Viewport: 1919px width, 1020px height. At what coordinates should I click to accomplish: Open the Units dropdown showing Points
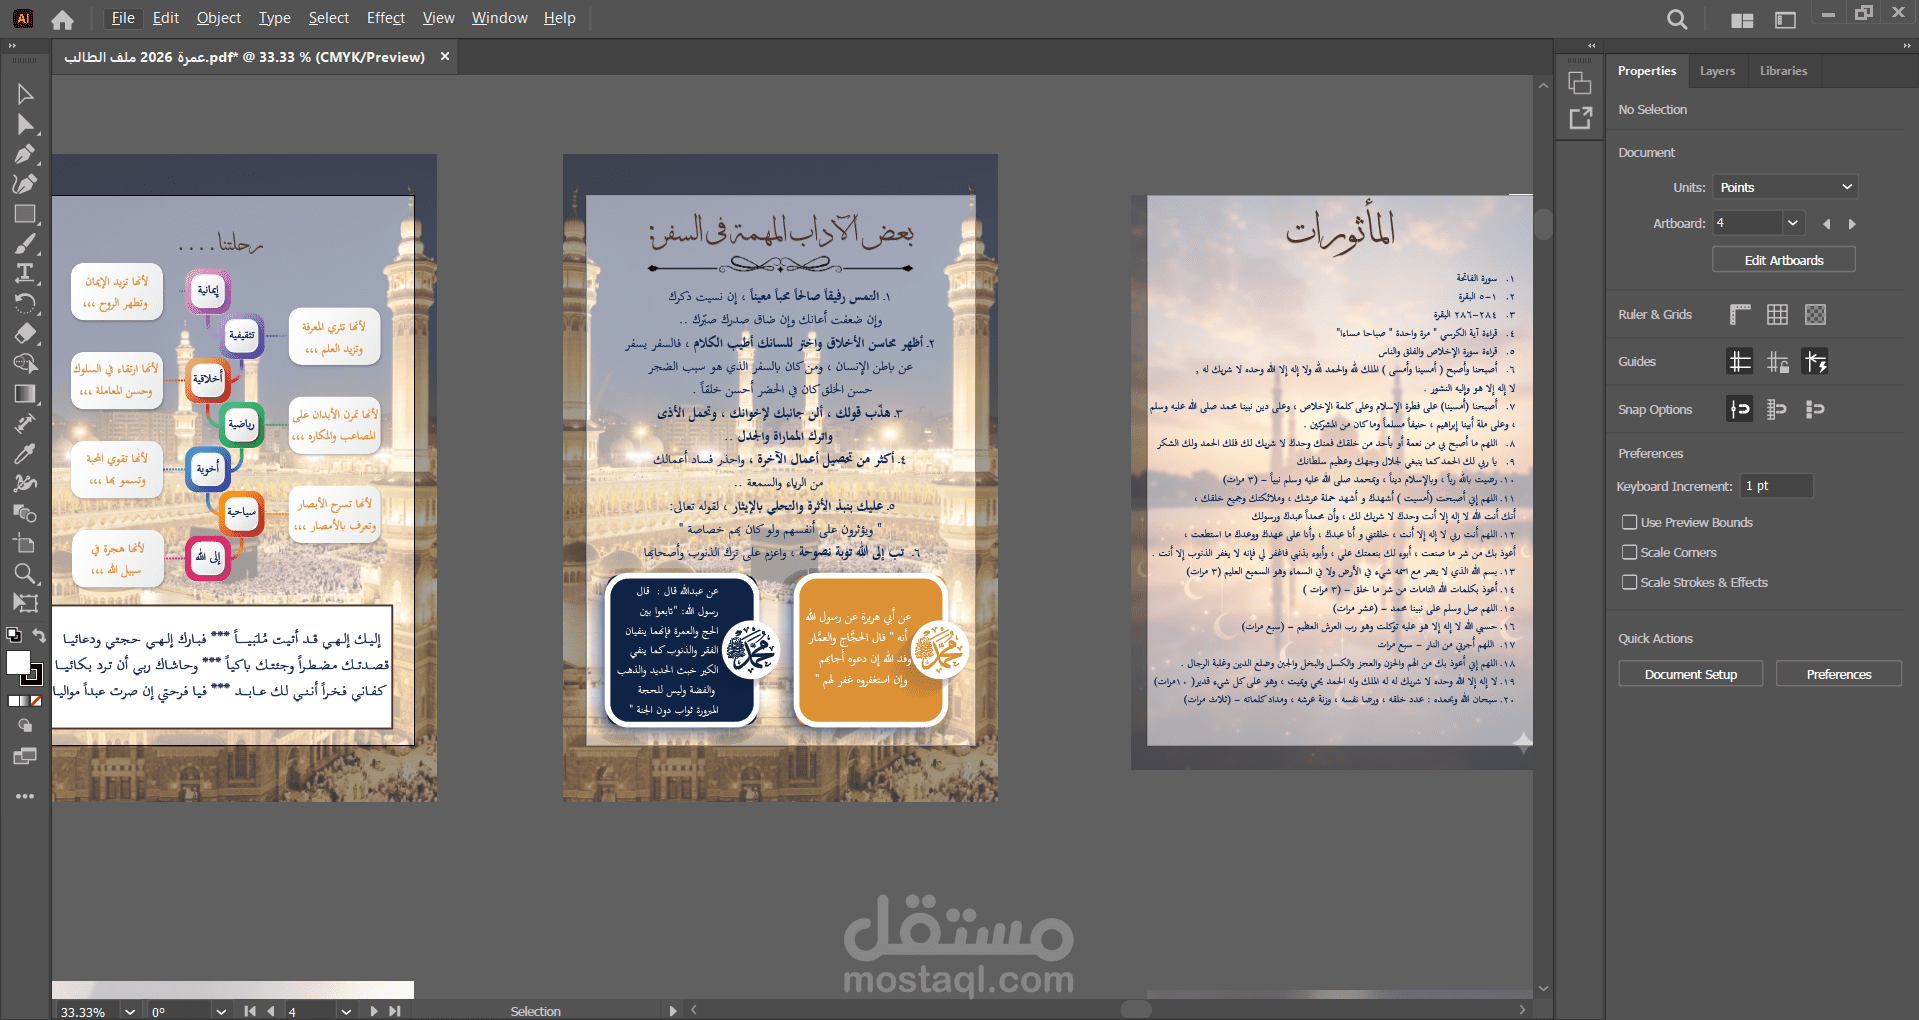[1785, 187]
